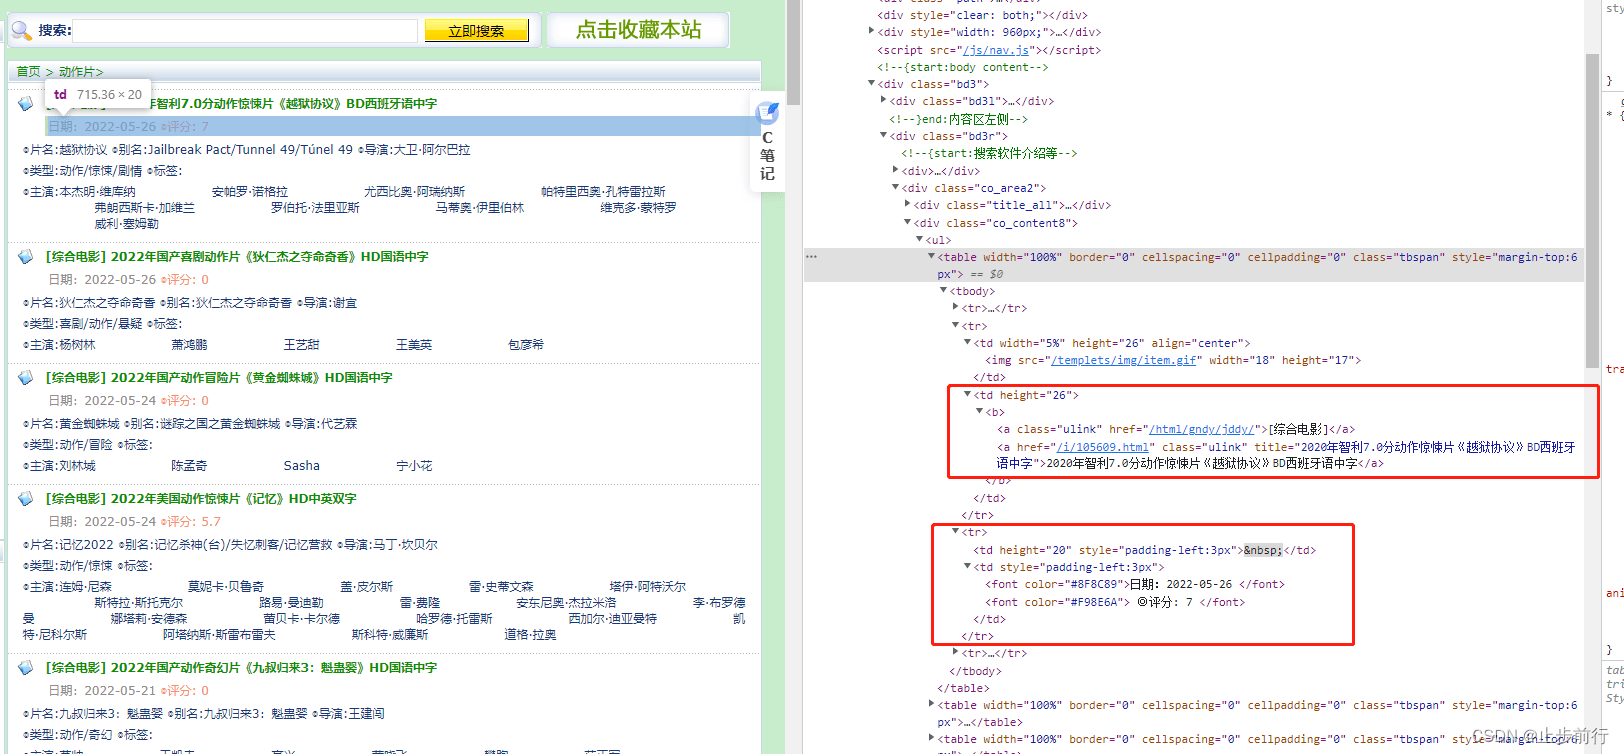Click the 立即搜索 button
Image resolution: width=1624 pixels, height=754 pixels.
(477, 31)
